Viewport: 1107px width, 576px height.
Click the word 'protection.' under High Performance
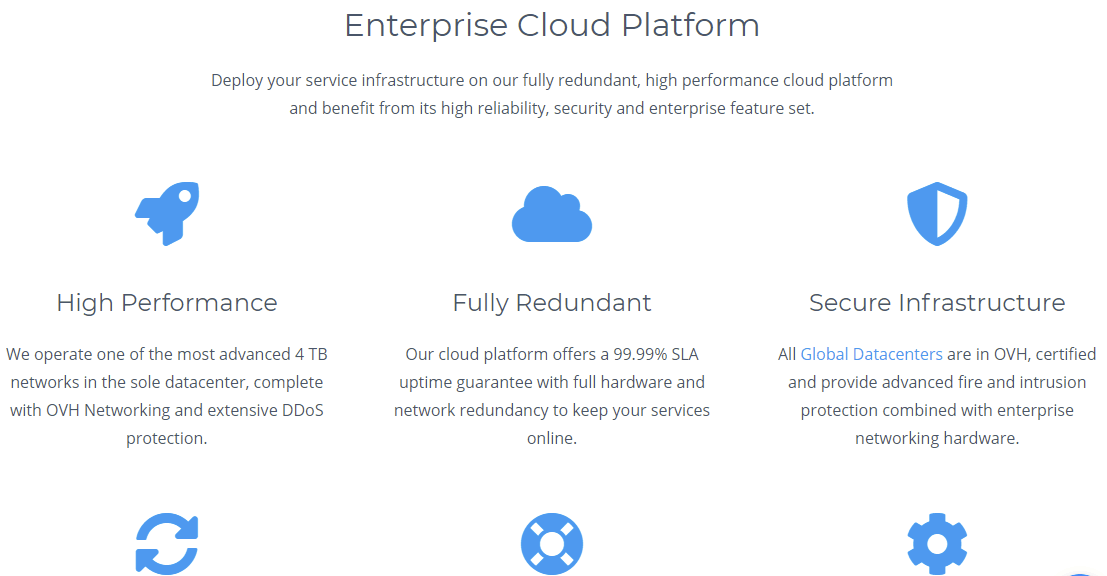click(167, 438)
